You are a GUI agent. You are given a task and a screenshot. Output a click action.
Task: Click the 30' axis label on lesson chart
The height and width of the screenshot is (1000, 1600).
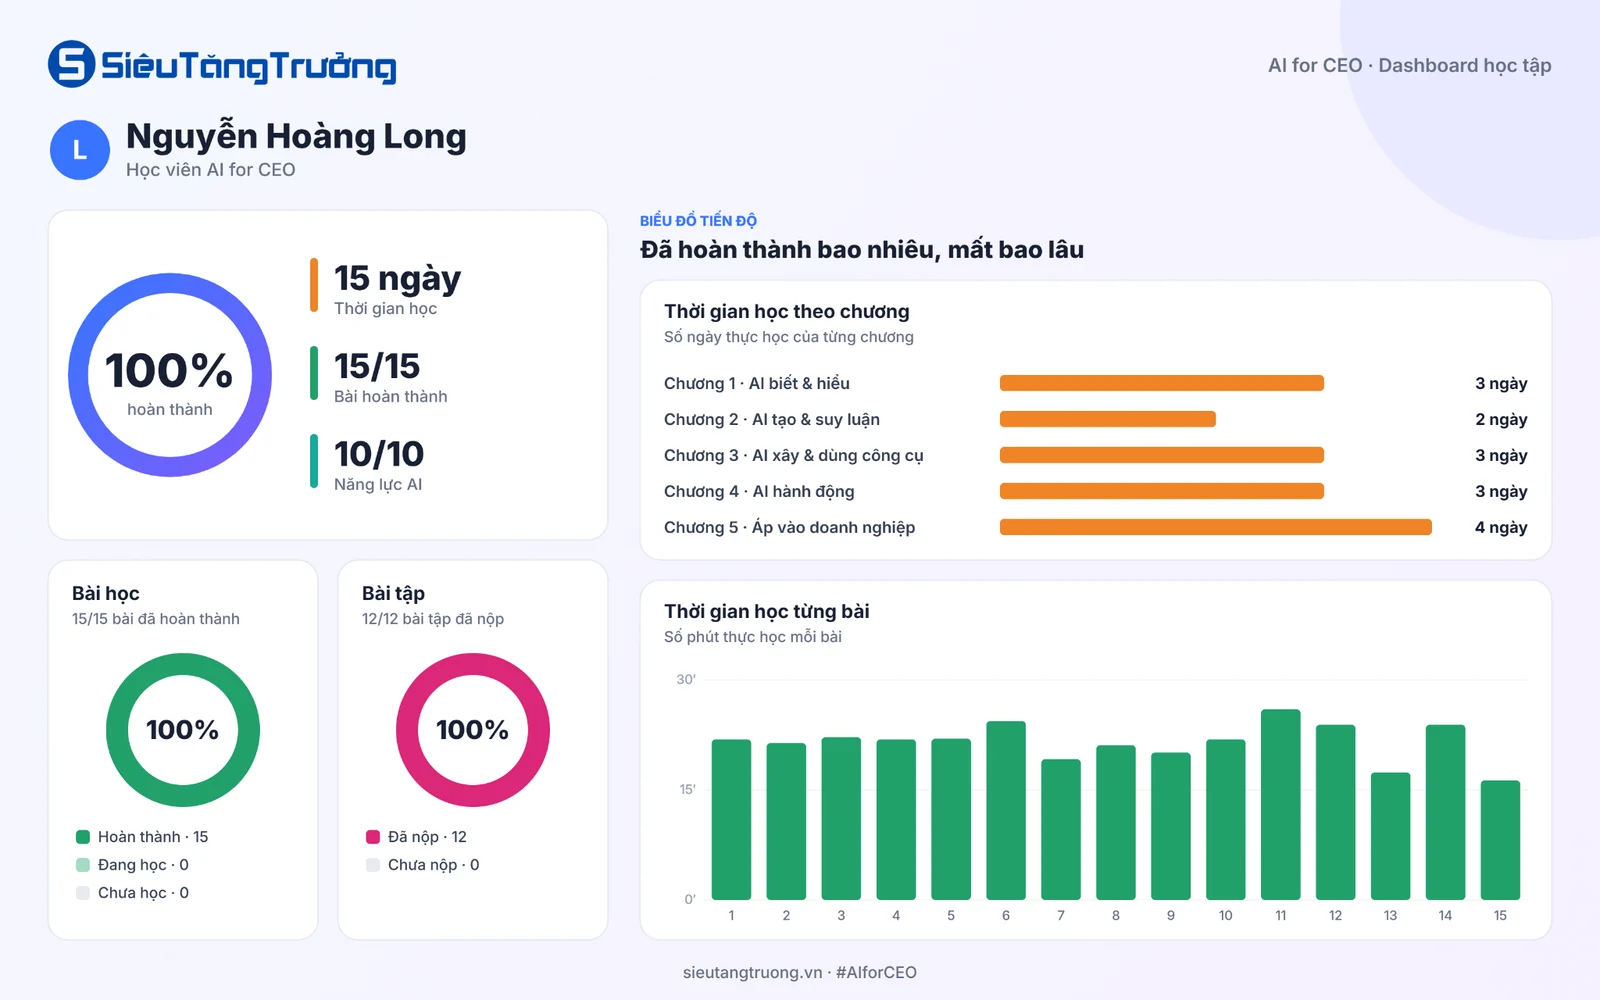(686, 679)
